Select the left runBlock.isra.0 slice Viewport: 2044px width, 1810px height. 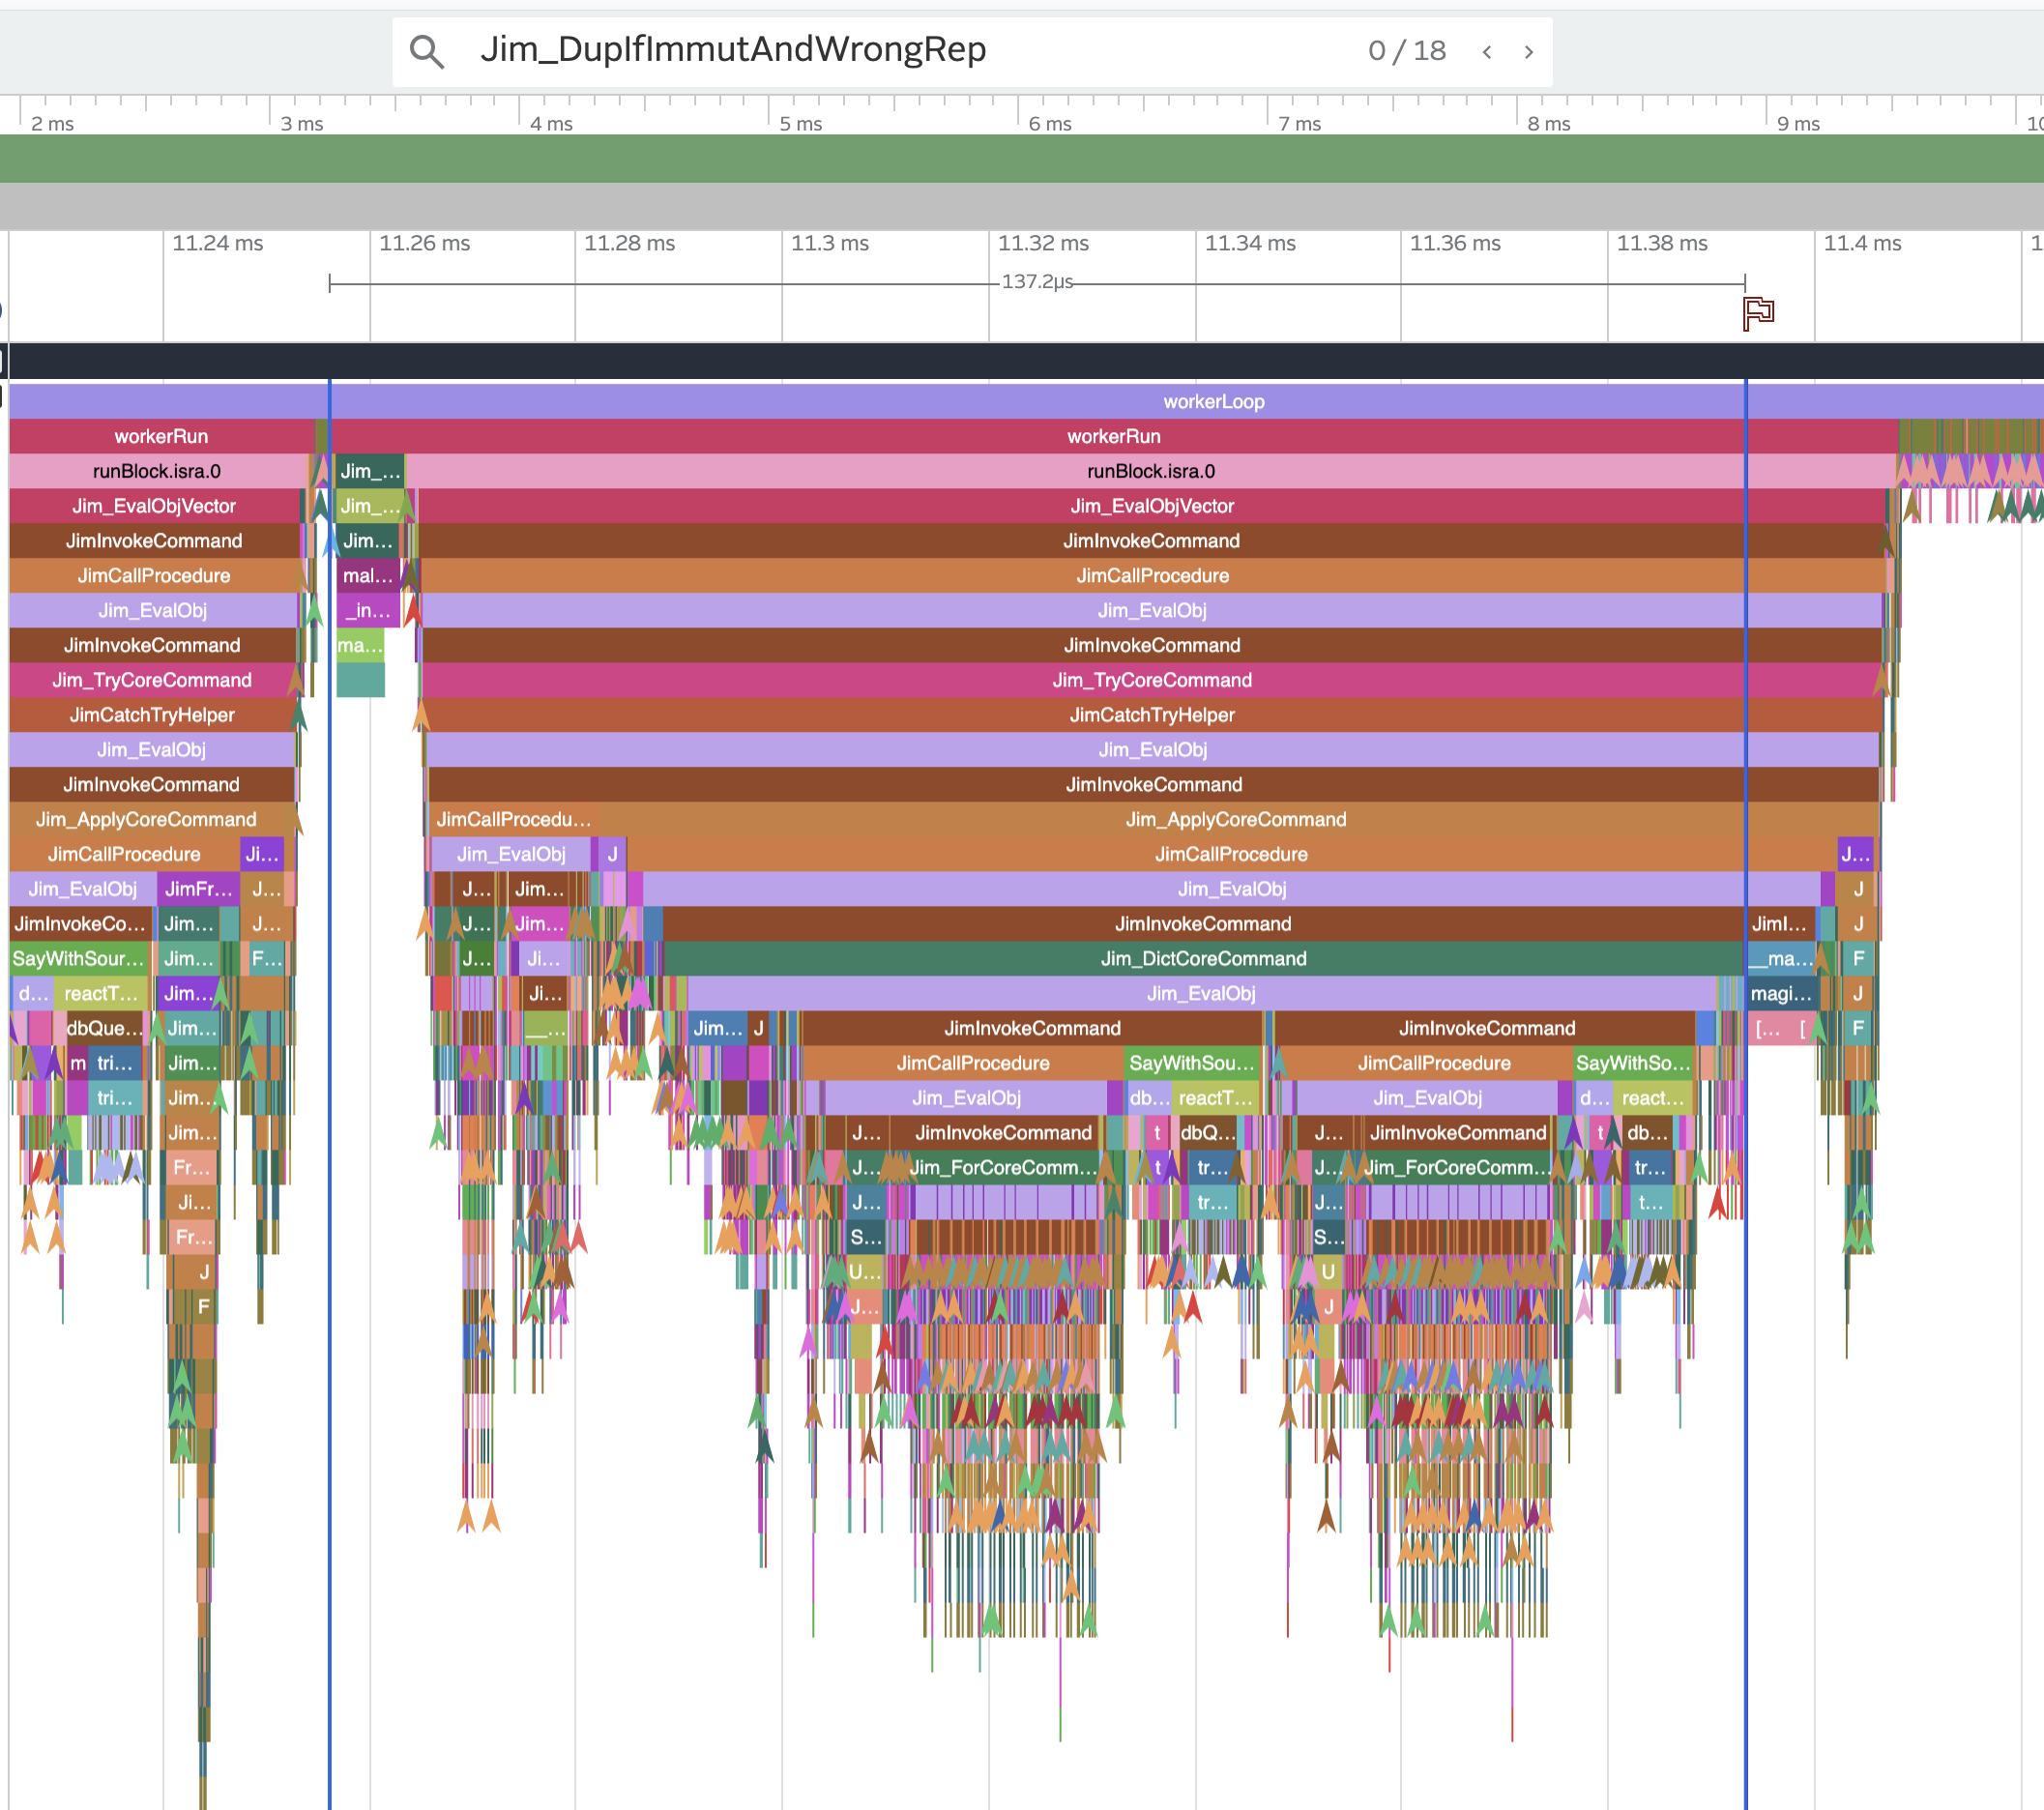click(158, 471)
